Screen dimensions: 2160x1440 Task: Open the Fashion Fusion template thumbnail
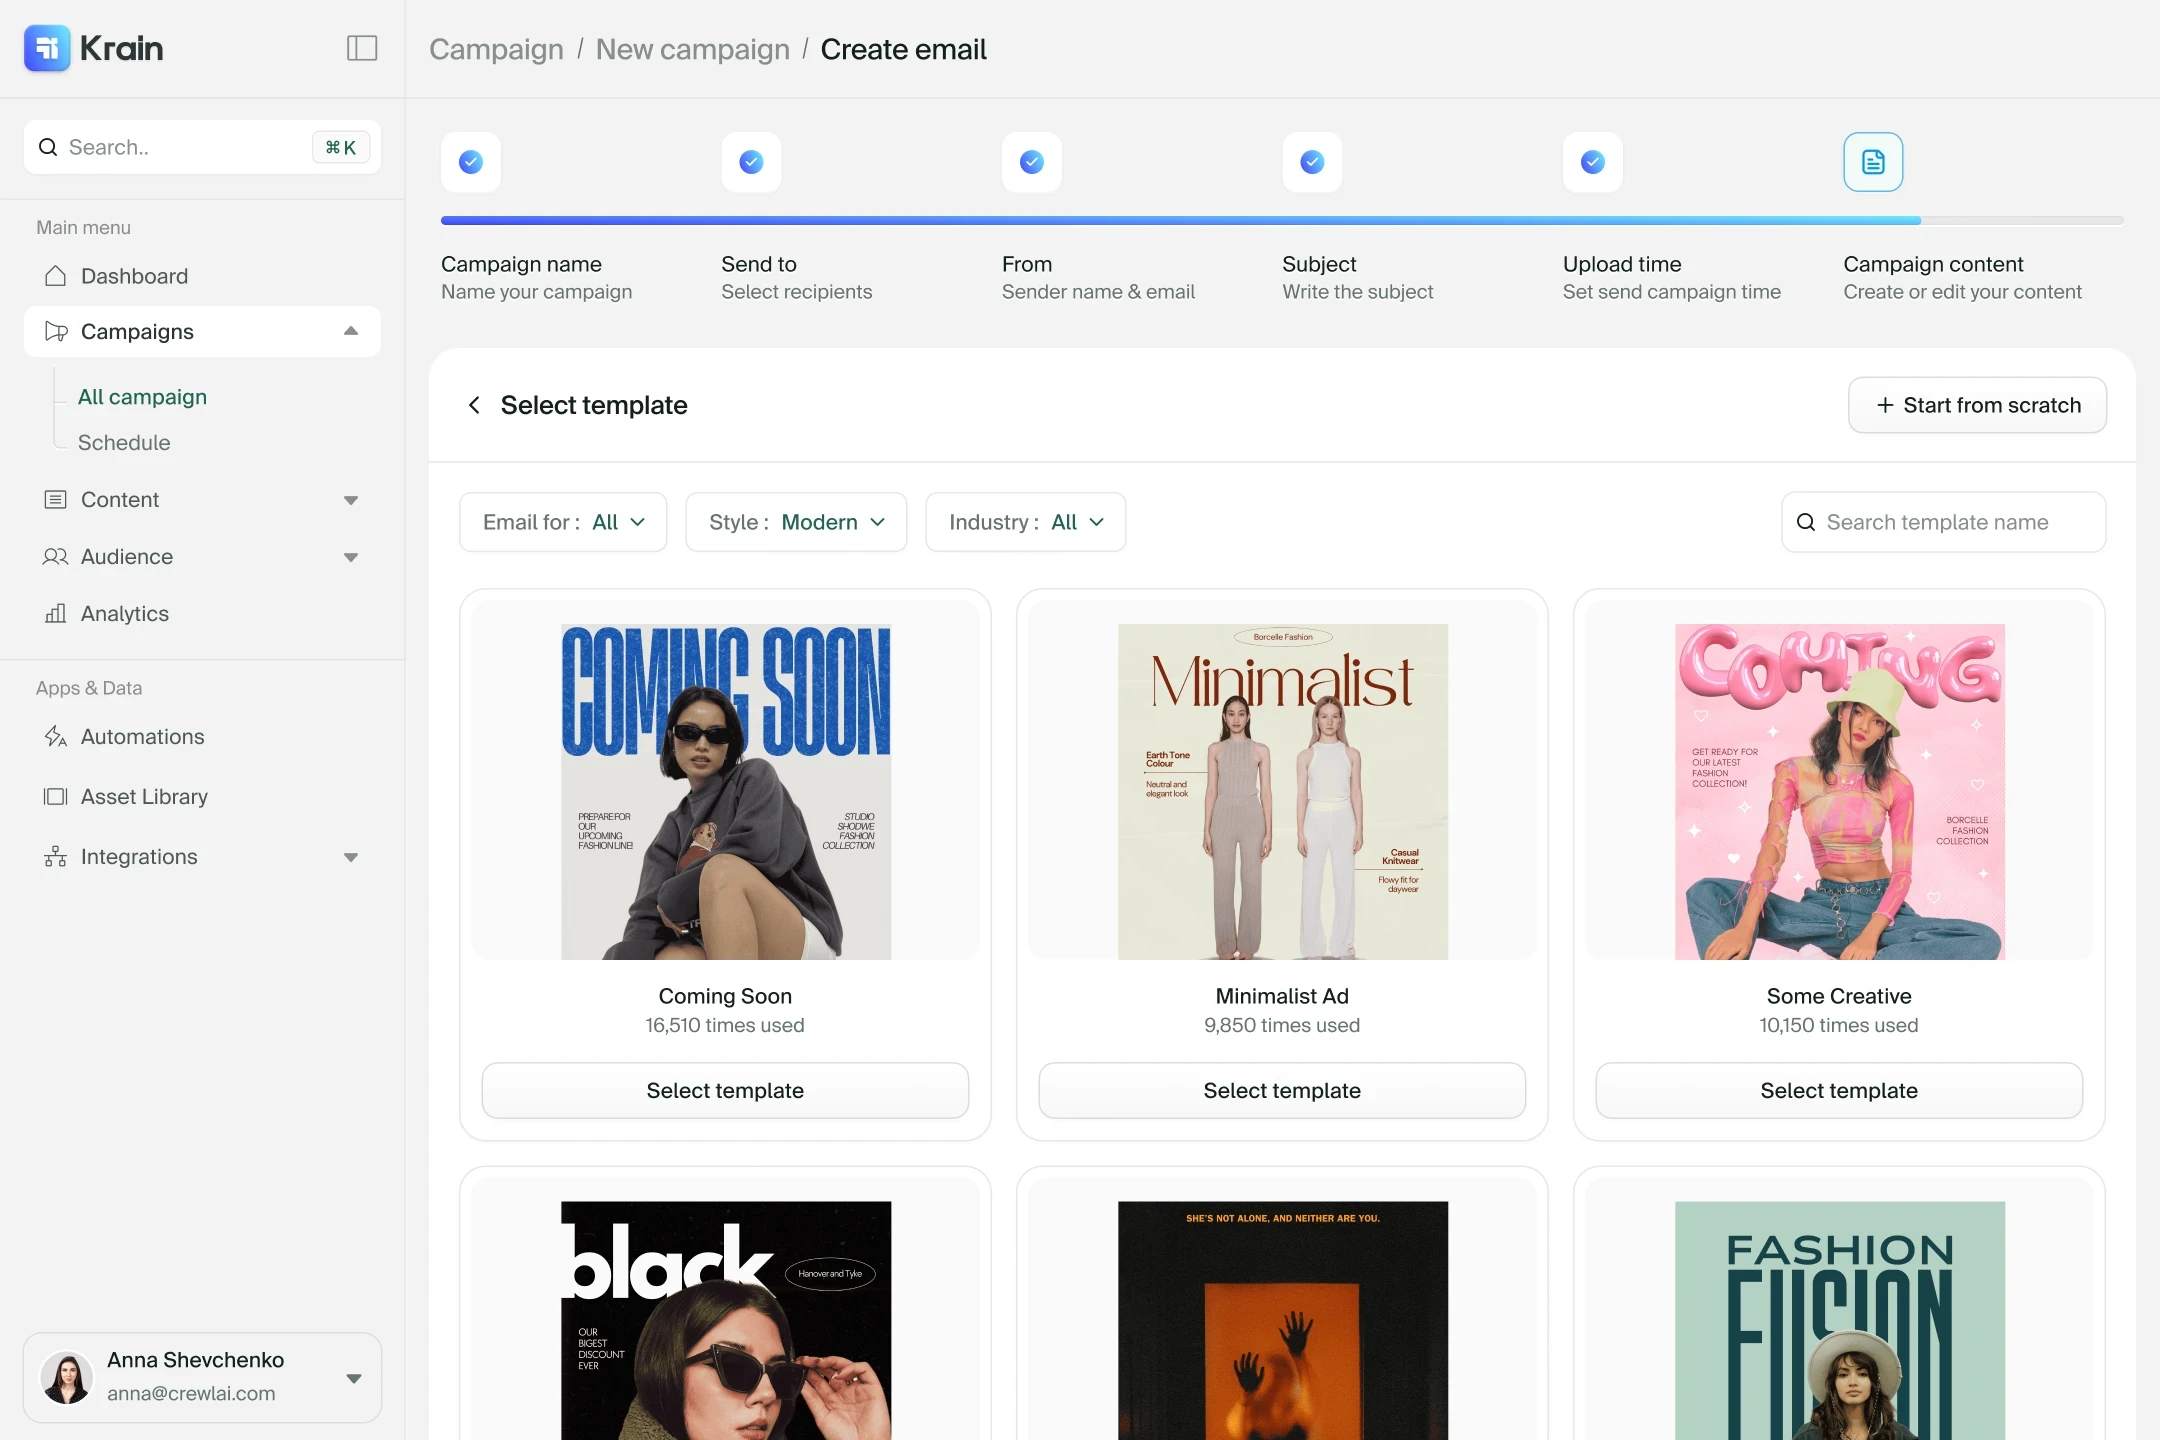1840,1320
